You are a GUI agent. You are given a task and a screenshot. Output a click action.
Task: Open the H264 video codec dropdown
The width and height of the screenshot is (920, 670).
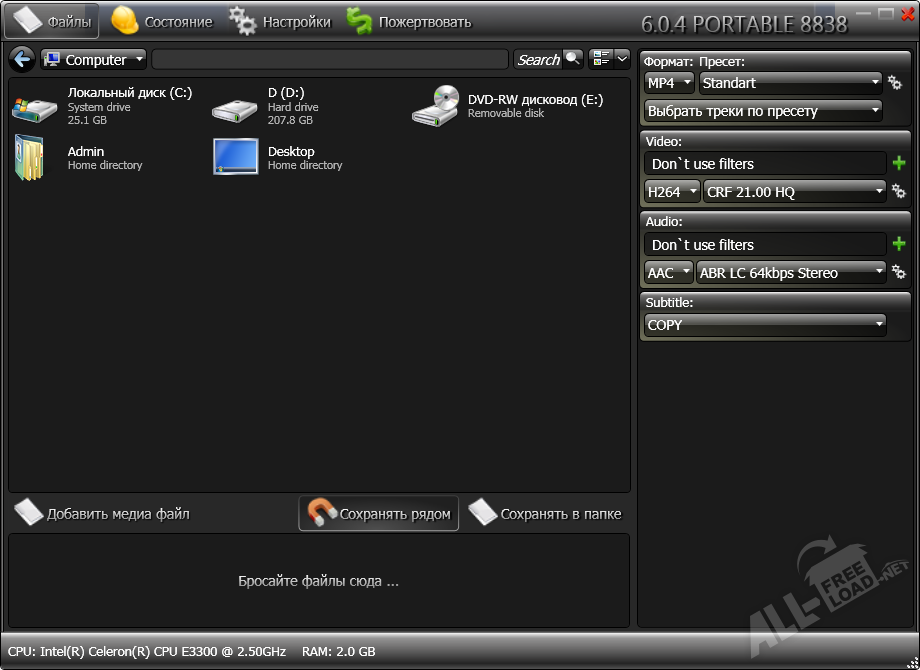(671, 191)
